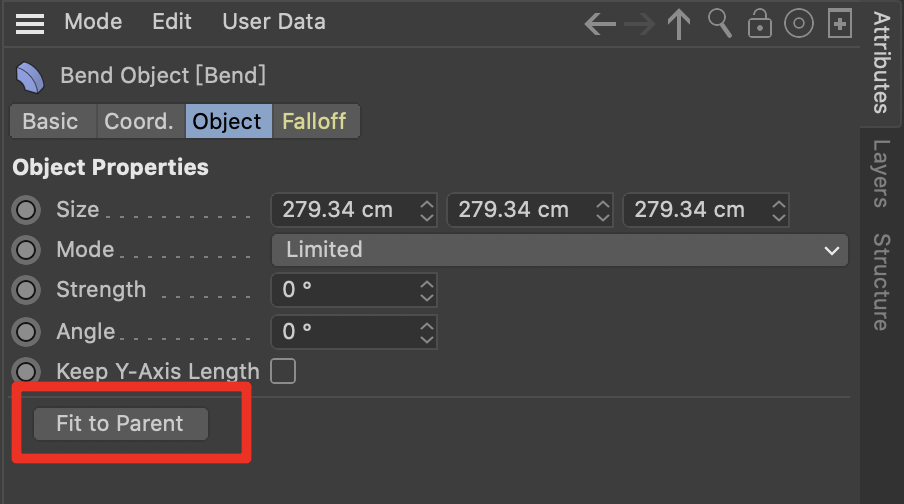Click the circular lock mode icon
The height and width of the screenshot is (504, 904).
click(x=799, y=24)
